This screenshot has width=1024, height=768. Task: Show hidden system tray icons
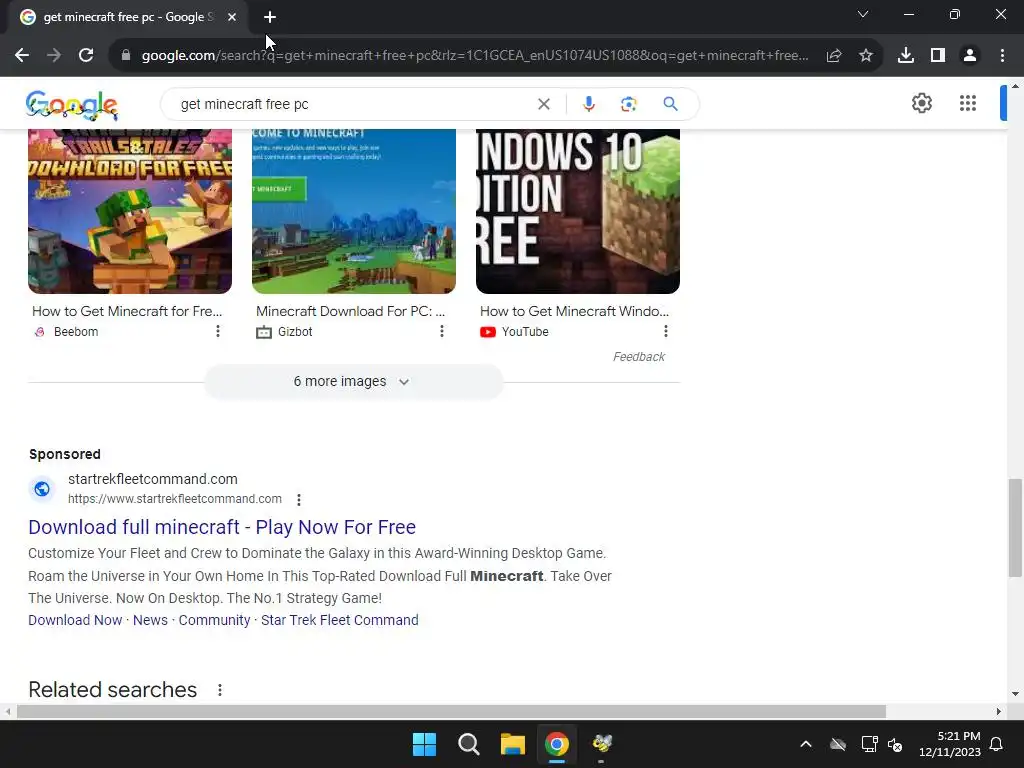(806, 744)
